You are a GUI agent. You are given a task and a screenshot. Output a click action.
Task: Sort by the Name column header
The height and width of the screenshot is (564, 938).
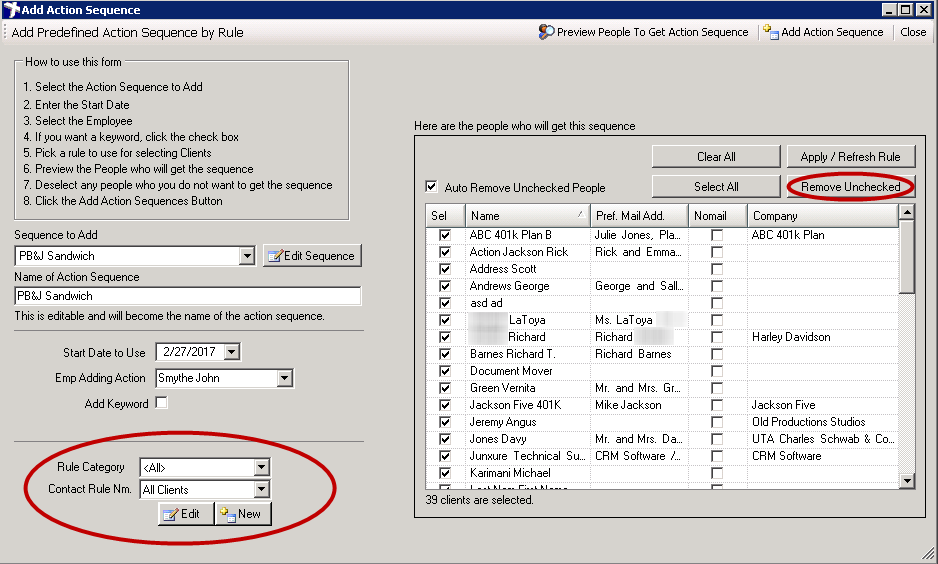[x=527, y=216]
